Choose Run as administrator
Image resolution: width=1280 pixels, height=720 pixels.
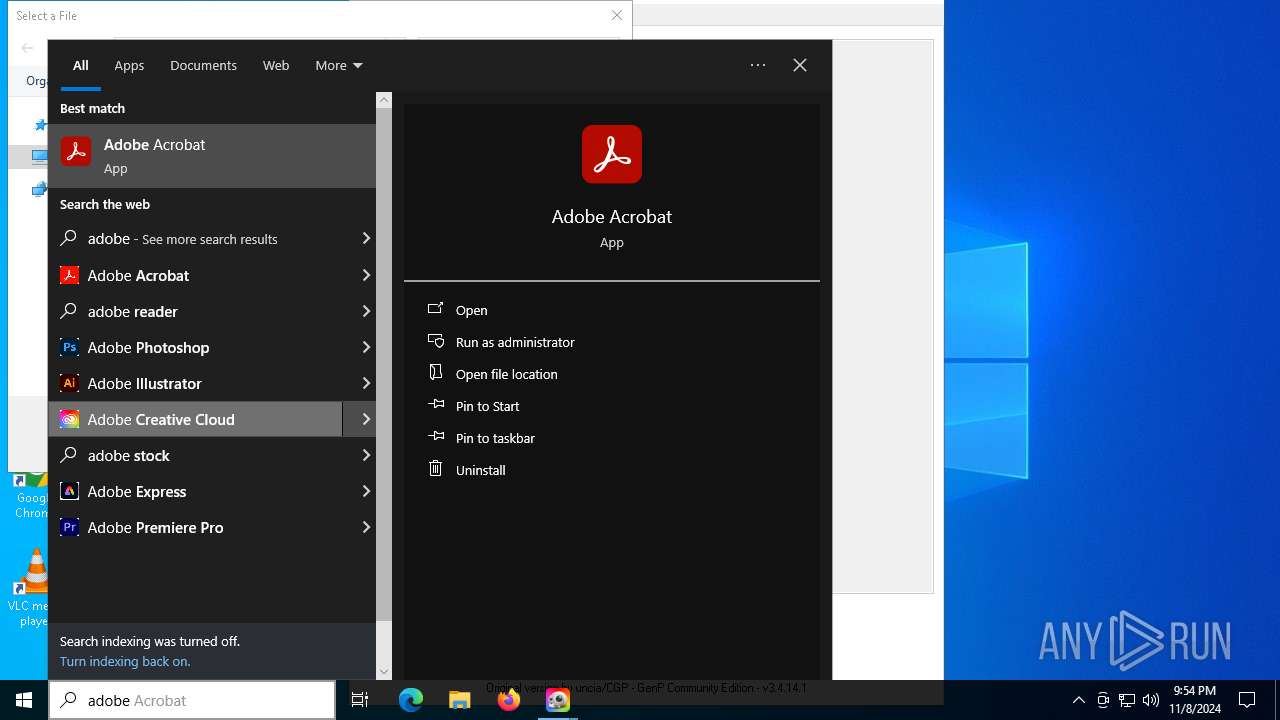tap(515, 342)
